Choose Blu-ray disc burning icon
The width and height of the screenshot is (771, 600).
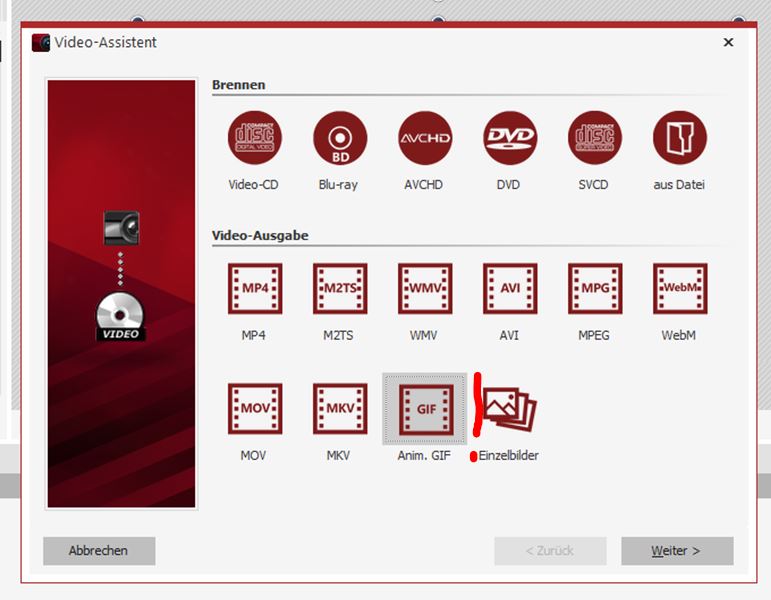pos(339,139)
